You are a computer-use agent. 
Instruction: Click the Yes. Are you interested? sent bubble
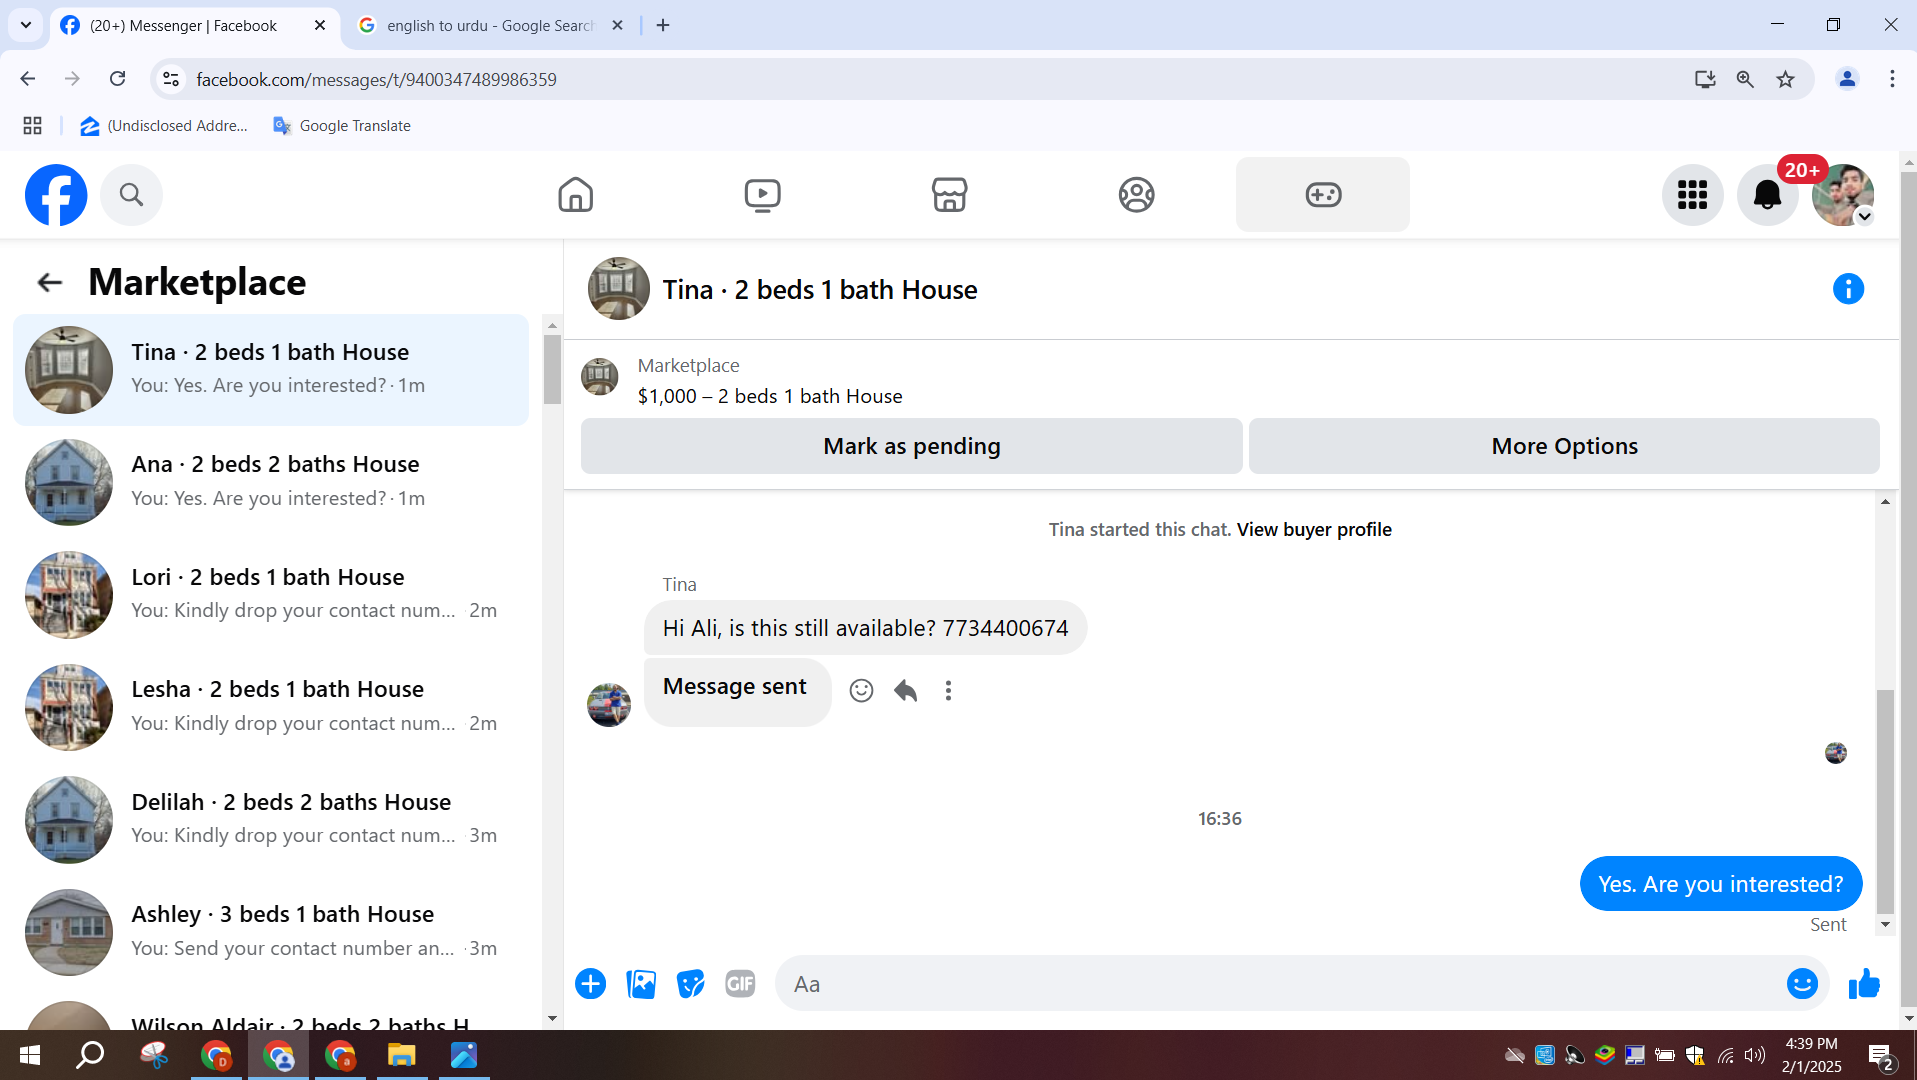(x=1720, y=884)
